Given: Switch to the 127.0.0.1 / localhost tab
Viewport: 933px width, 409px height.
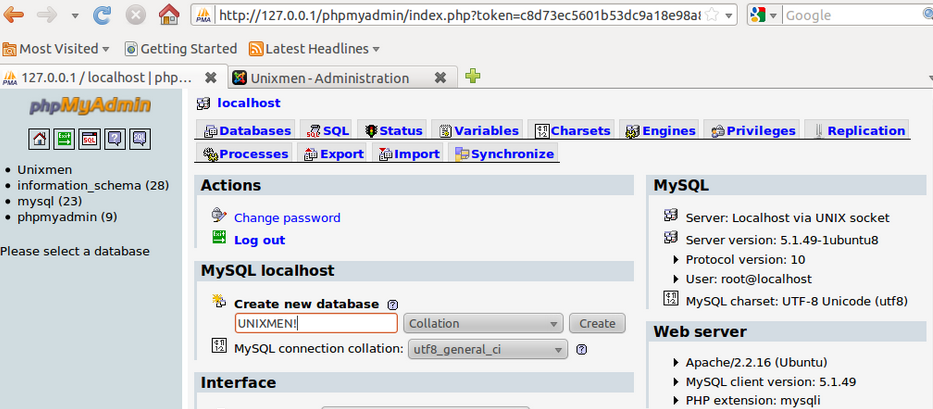Looking at the screenshot, I should pyautogui.click(x=107, y=78).
